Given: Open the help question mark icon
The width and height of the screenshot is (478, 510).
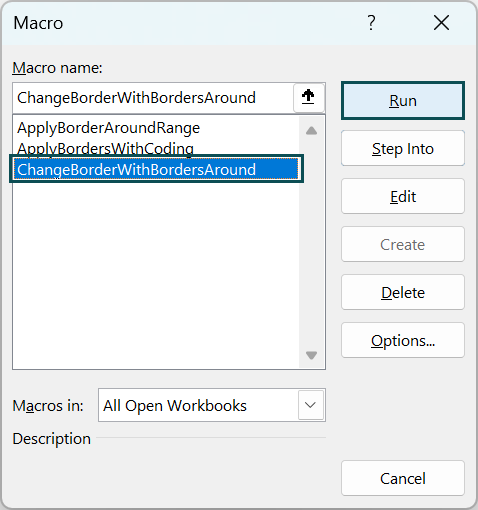Looking at the screenshot, I should (x=371, y=23).
